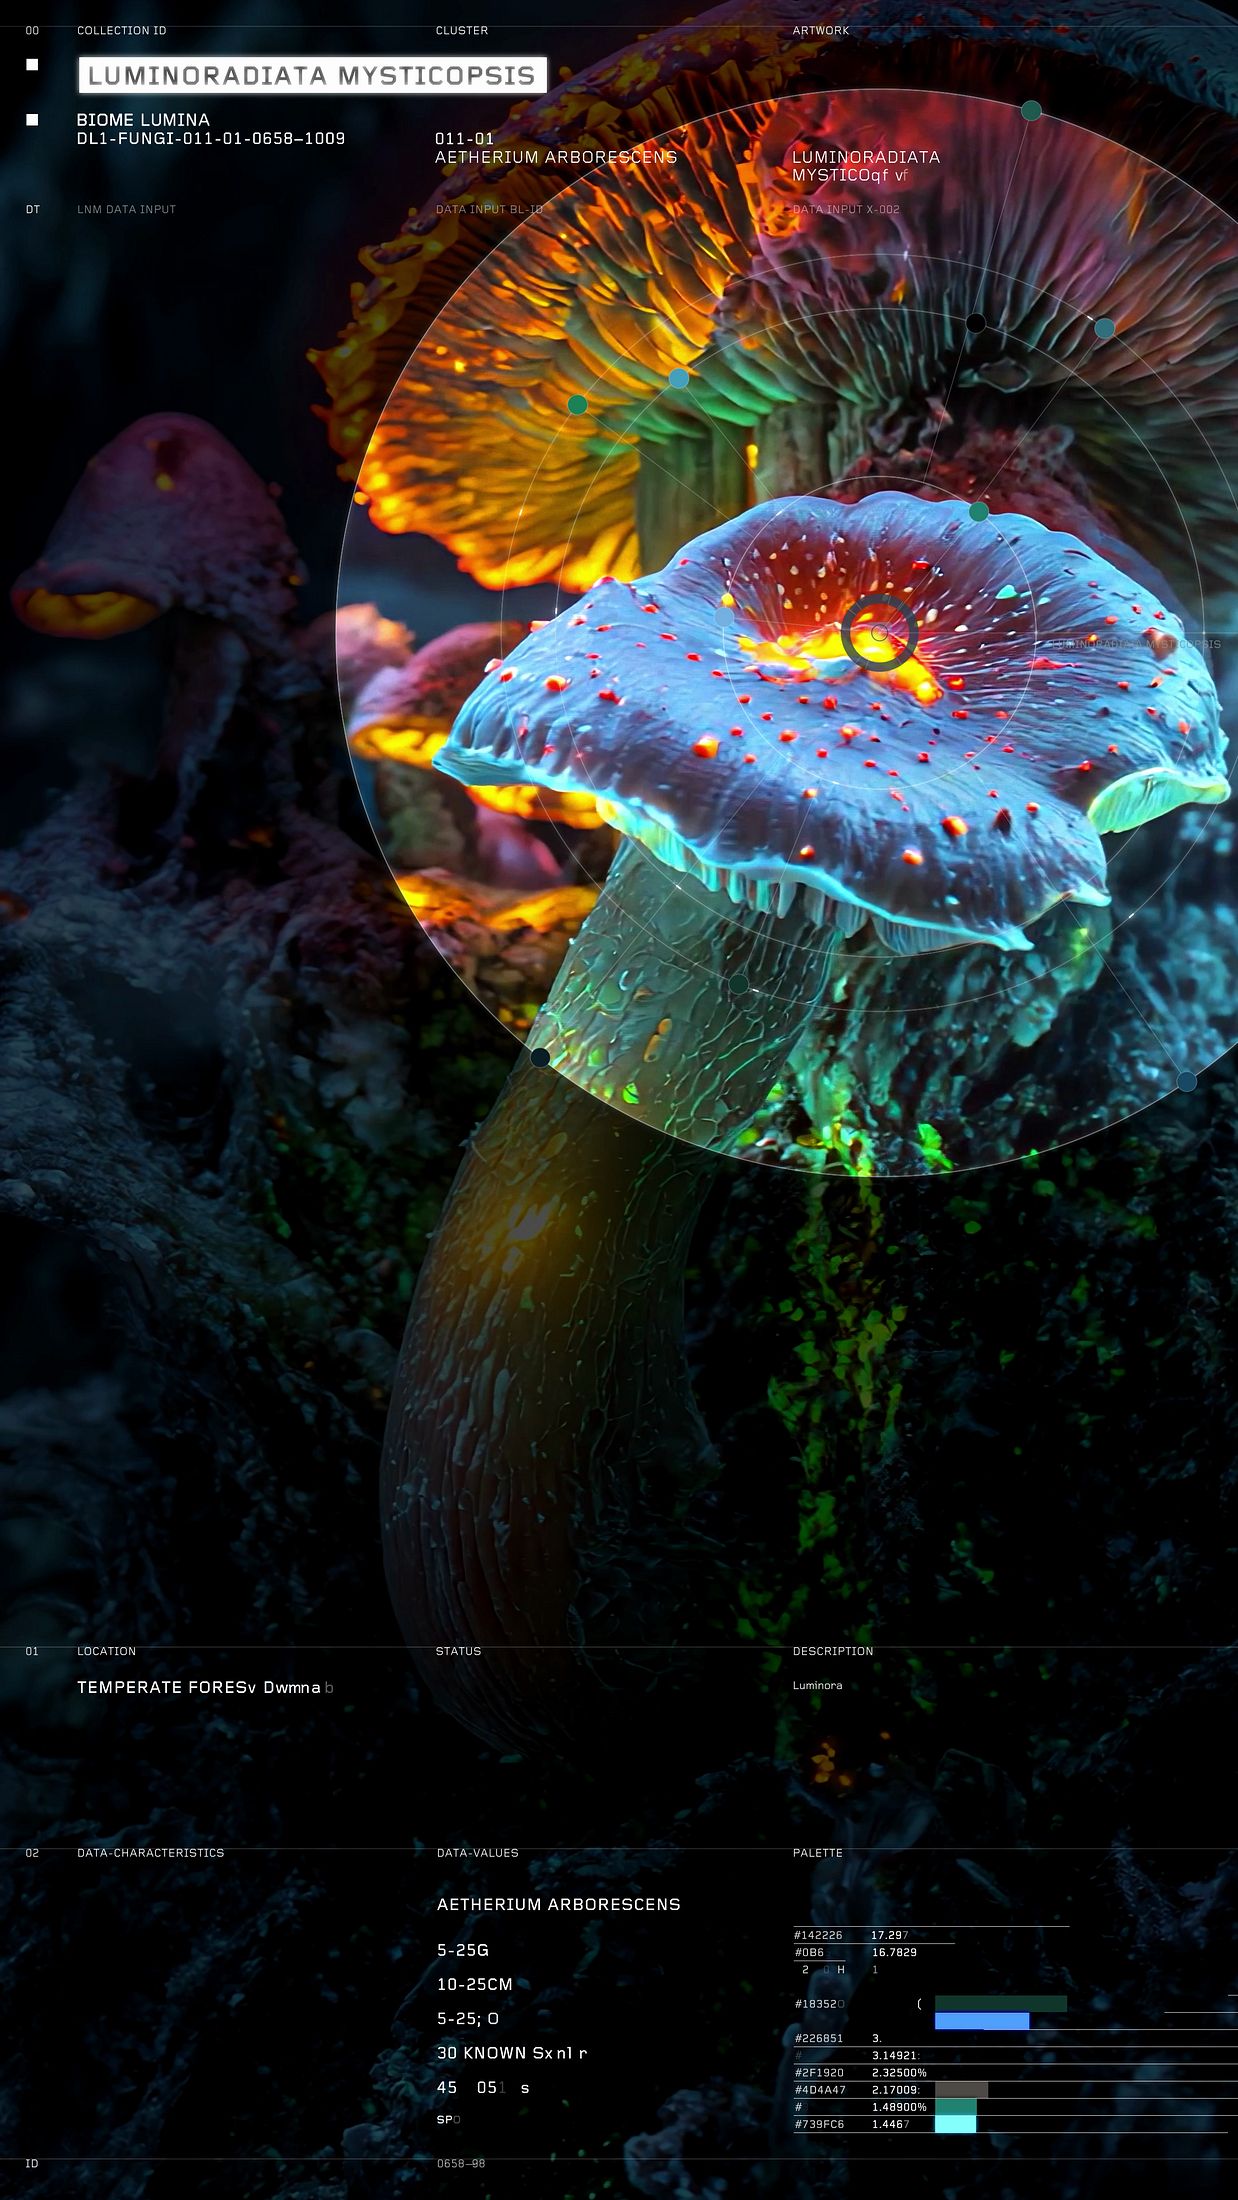
Task: Click the green node left of the blue gill node
Action: [577, 404]
